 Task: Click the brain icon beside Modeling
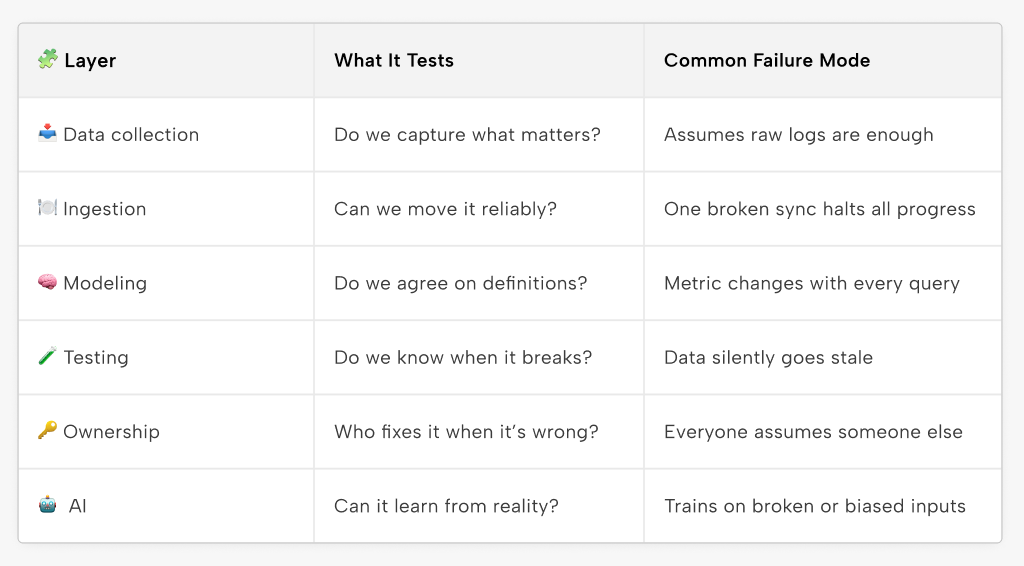[x=47, y=282]
